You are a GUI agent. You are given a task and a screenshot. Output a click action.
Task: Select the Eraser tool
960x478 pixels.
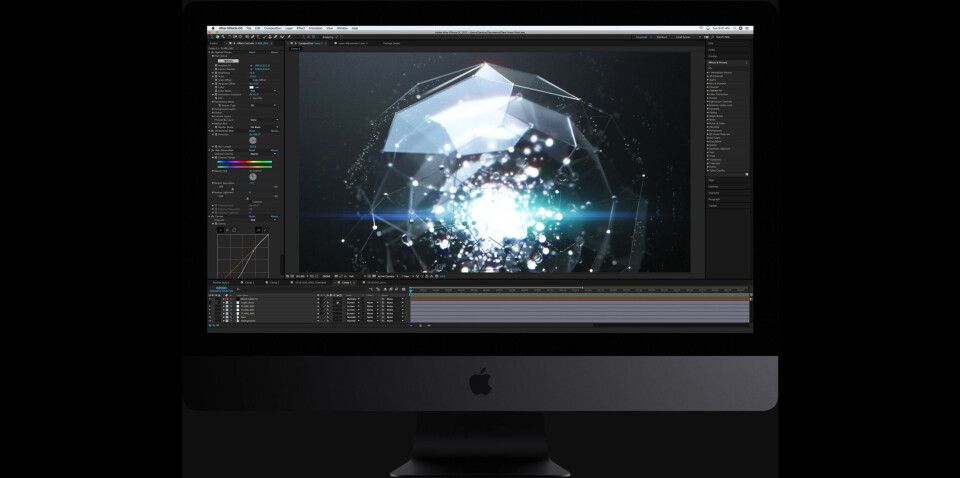[x=276, y=37]
